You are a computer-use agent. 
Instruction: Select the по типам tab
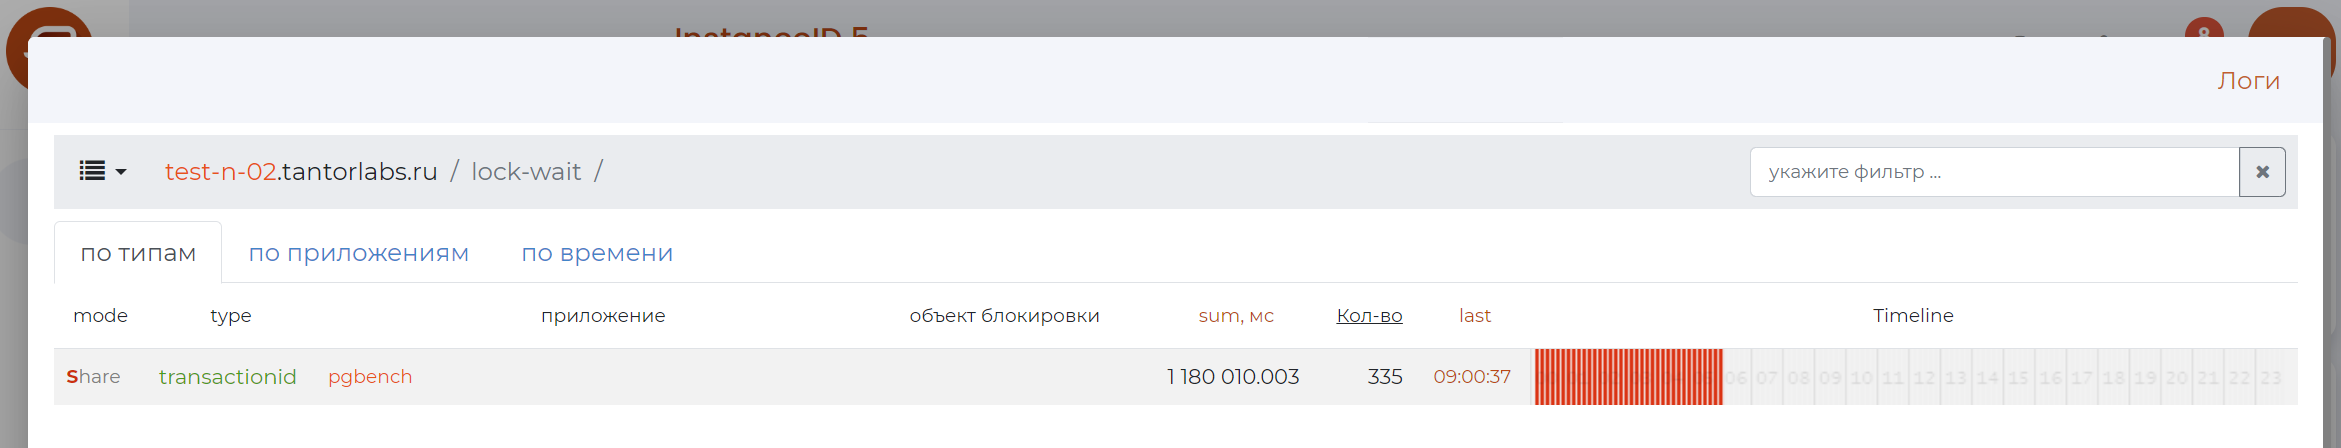[x=138, y=253]
